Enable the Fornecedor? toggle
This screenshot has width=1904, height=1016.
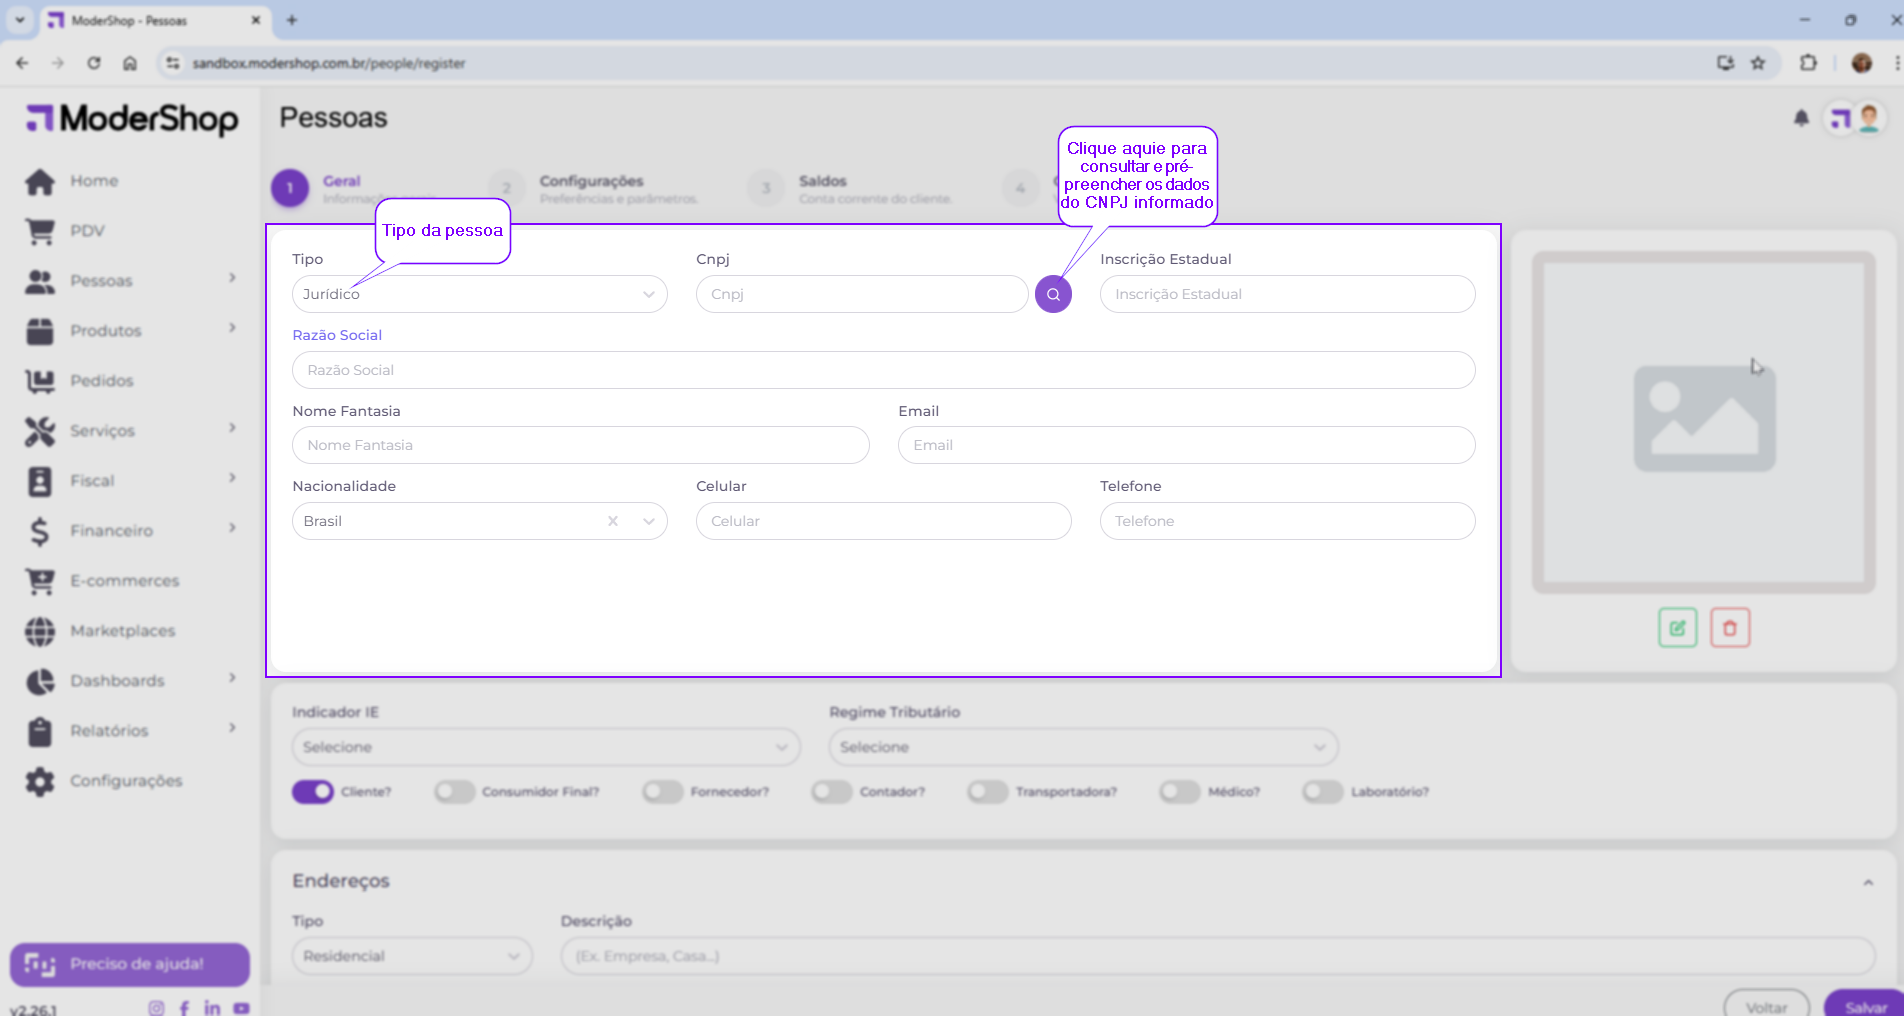pyautogui.click(x=662, y=792)
